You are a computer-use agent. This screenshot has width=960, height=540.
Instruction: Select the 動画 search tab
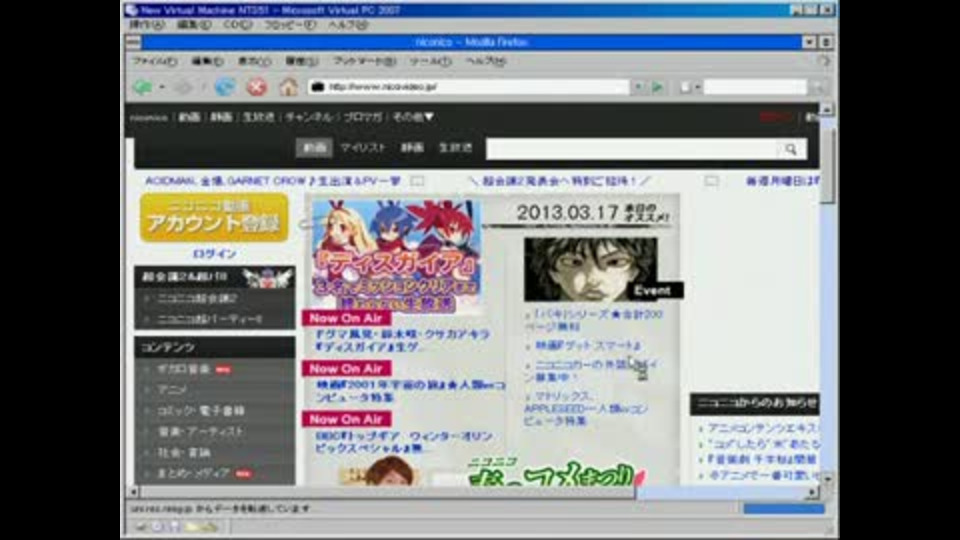point(314,148)
